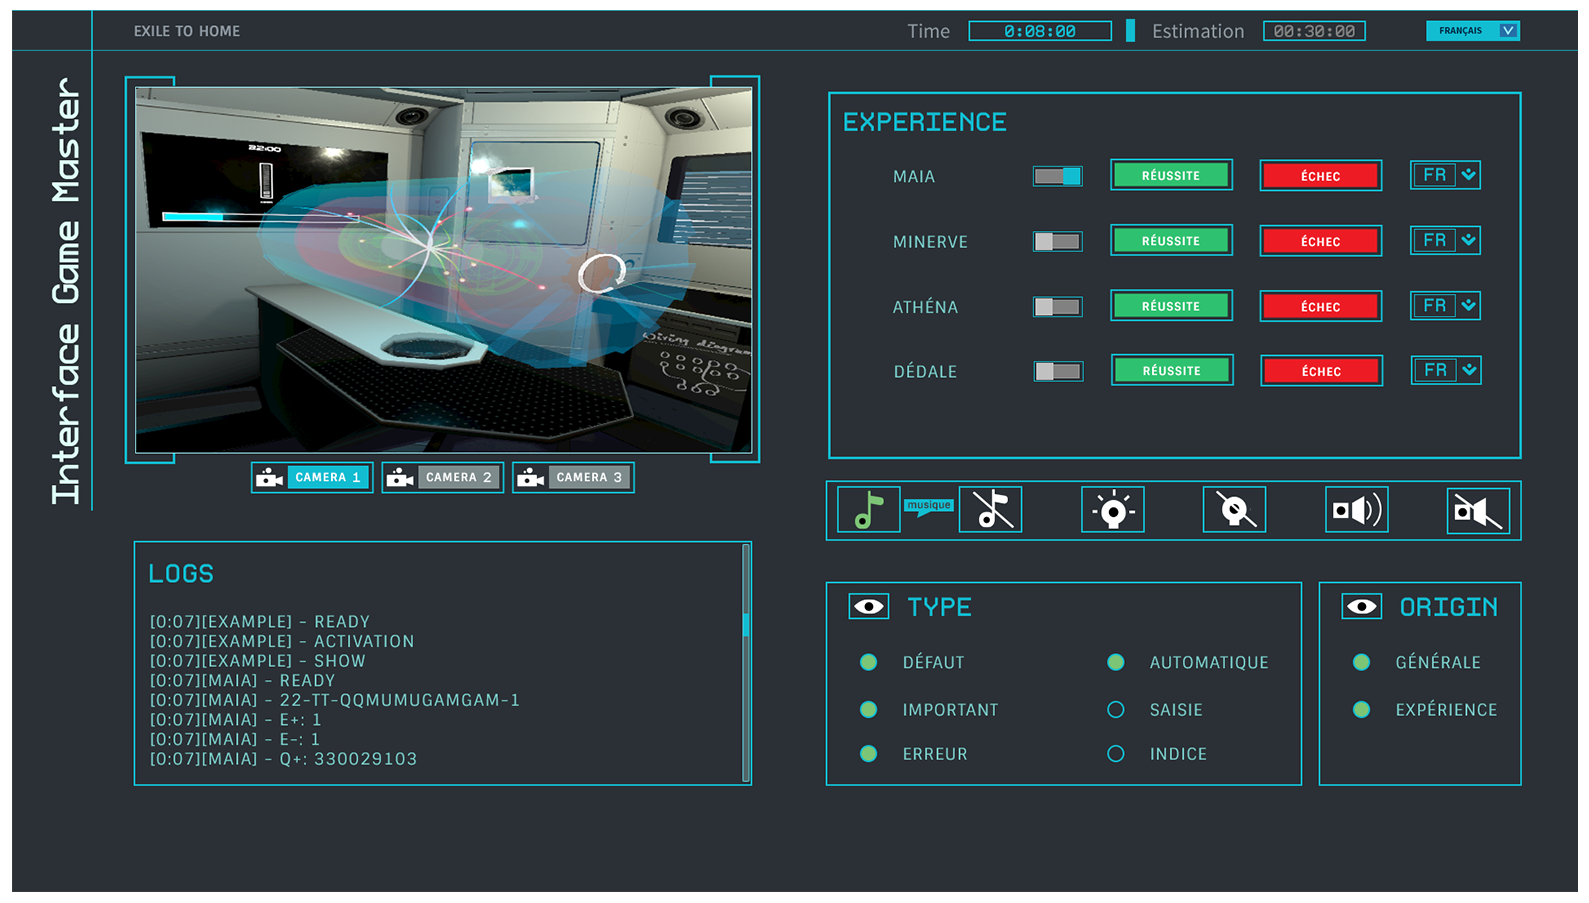1589x903 pixels.
Task: Click the green music note icon
Action: pyautogui.click(x=868, y=510)
